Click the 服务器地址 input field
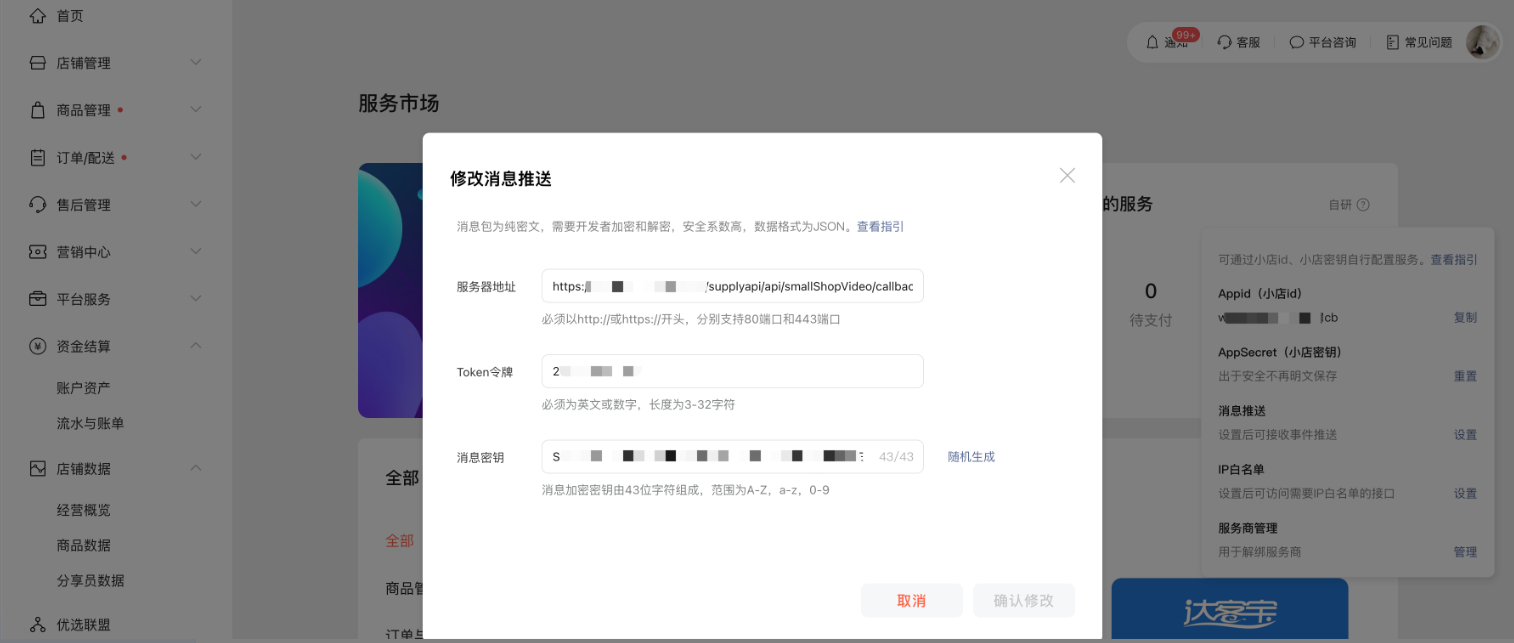 coord(732,286)
